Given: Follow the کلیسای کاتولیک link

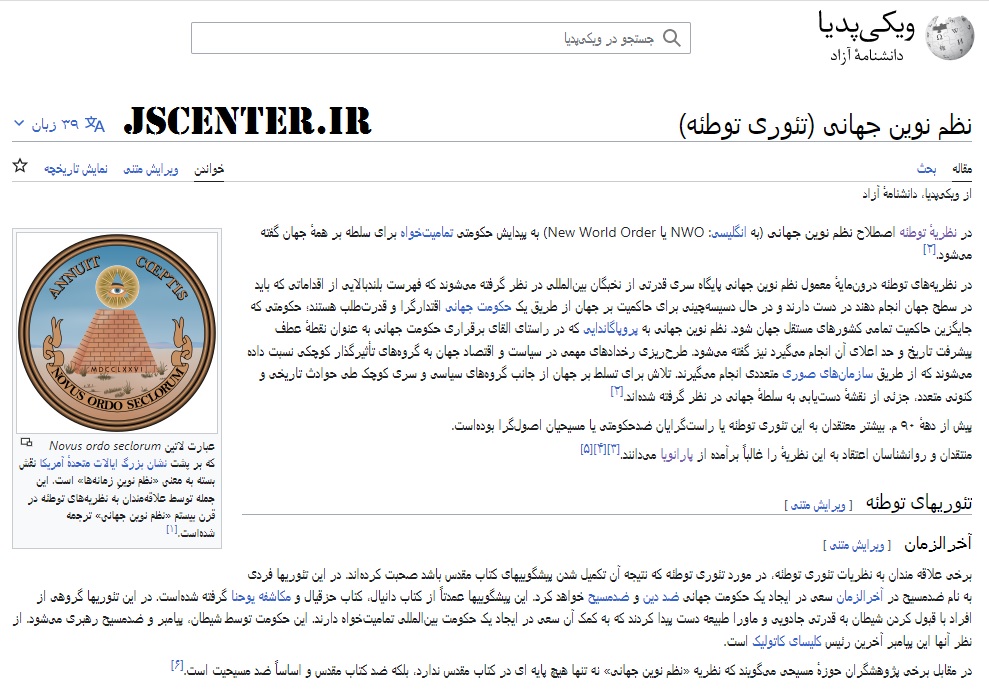Looking at the screenshot, I should (787, 641).
